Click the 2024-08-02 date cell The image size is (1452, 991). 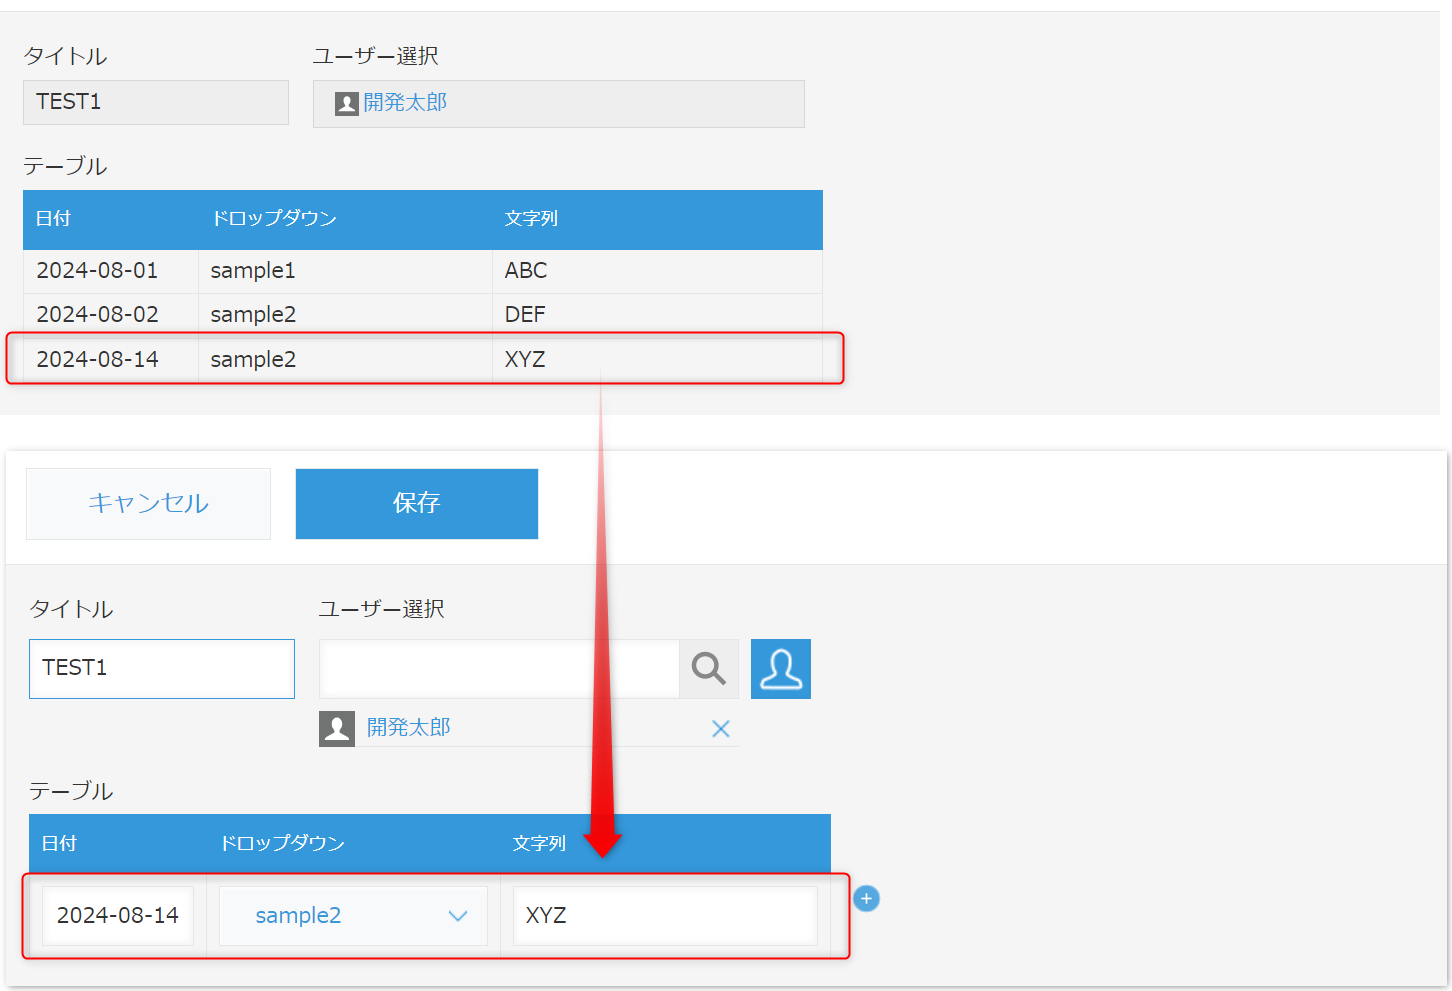(x=111, y=315)
